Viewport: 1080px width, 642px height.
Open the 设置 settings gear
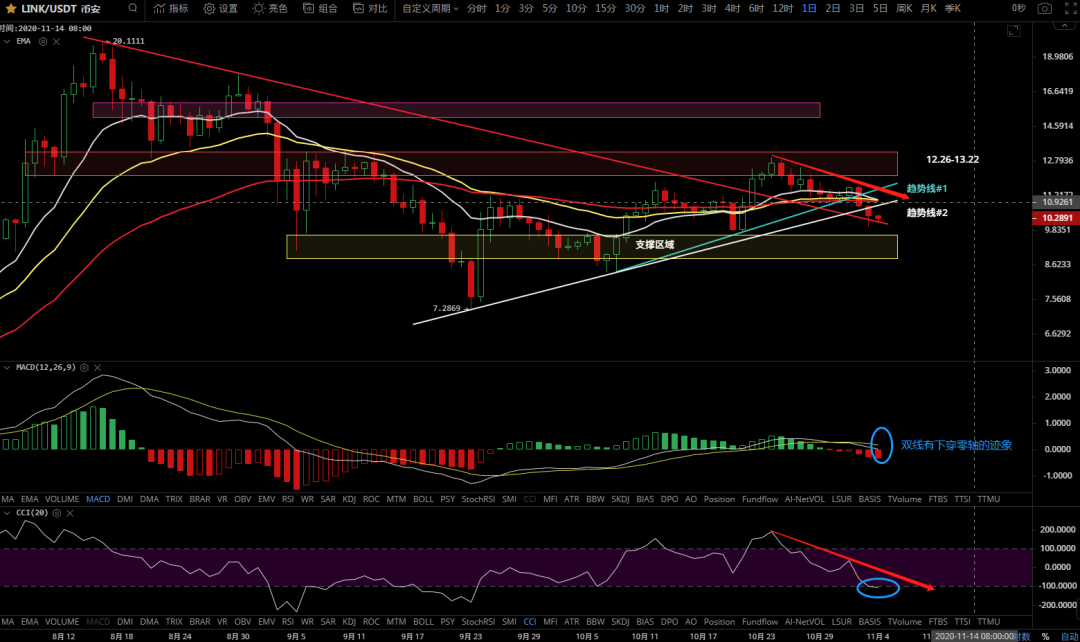tap(220, 8)
